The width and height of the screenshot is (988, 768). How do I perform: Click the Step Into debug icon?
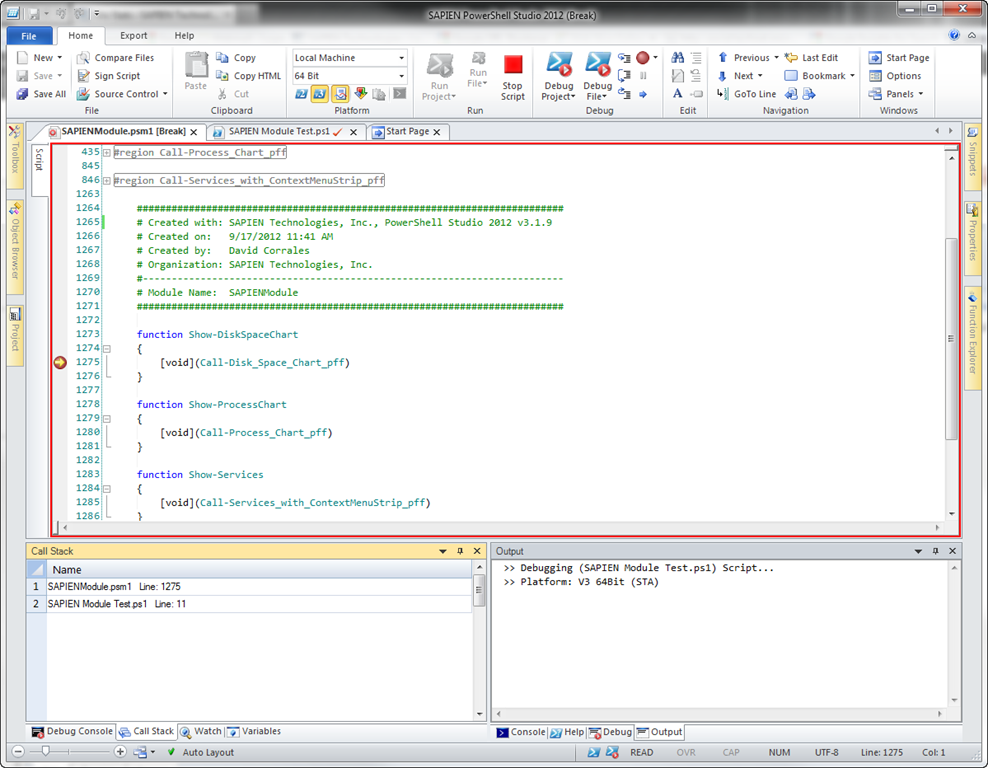pyautogui.click(x=624, y=58)
